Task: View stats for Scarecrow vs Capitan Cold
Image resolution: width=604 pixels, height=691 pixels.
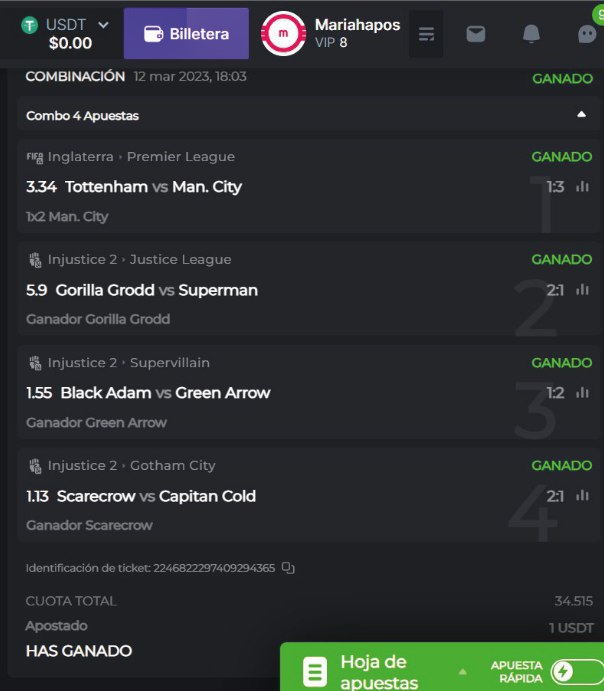Action: [x=583, y=496]
